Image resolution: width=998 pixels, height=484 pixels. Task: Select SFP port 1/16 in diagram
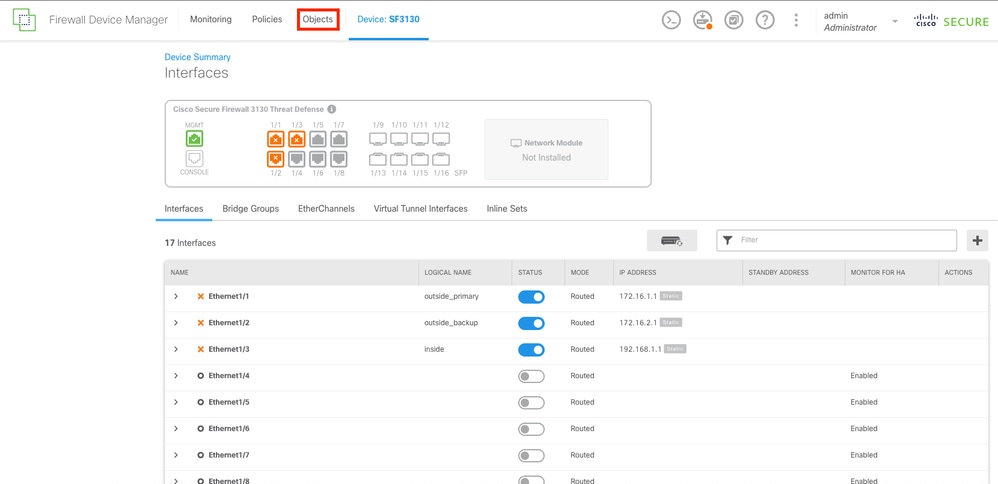coord(441,159)
